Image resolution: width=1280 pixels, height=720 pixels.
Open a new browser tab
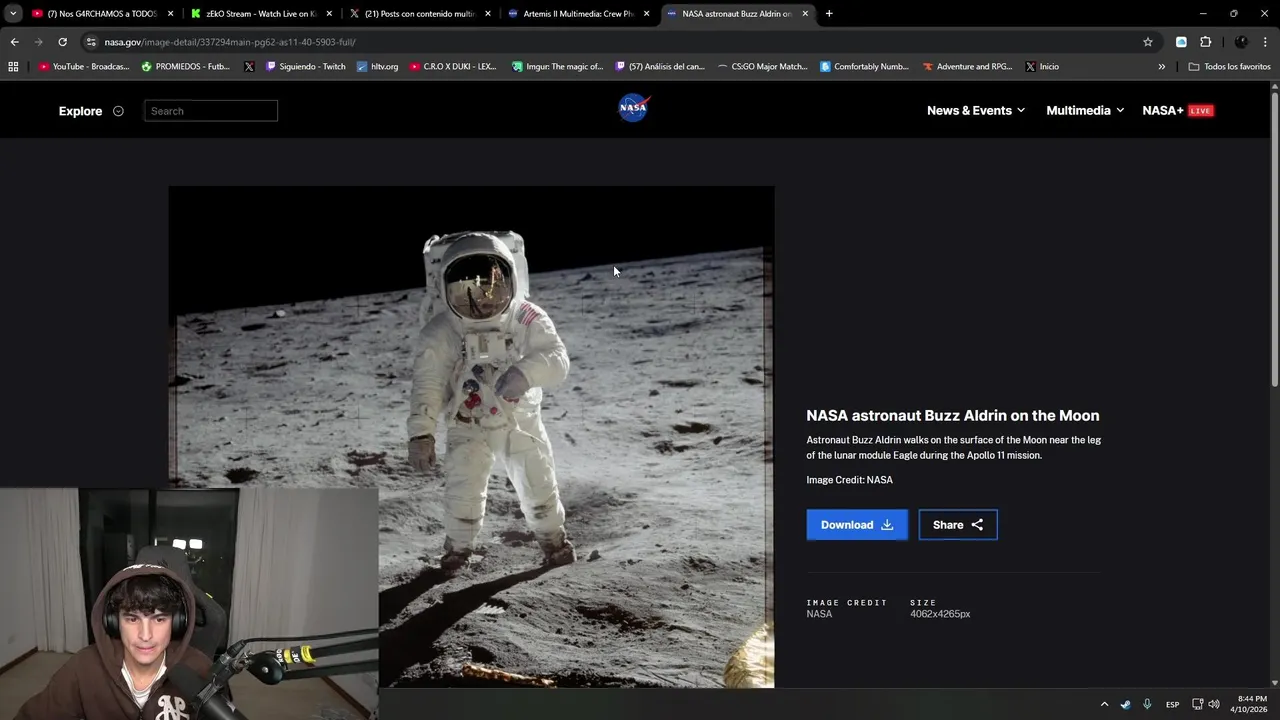tap(829, 14)
